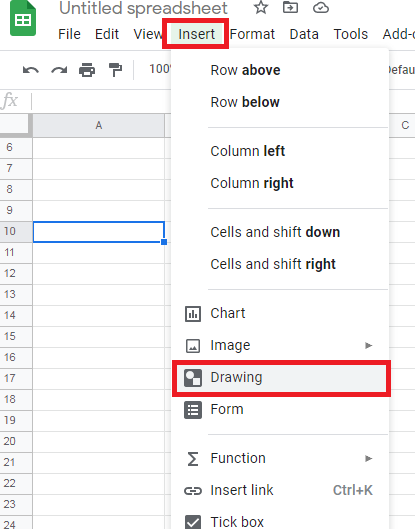This screenshot has height=529, width=415.
Task: Insert a Column right
Action: [280, 183]
